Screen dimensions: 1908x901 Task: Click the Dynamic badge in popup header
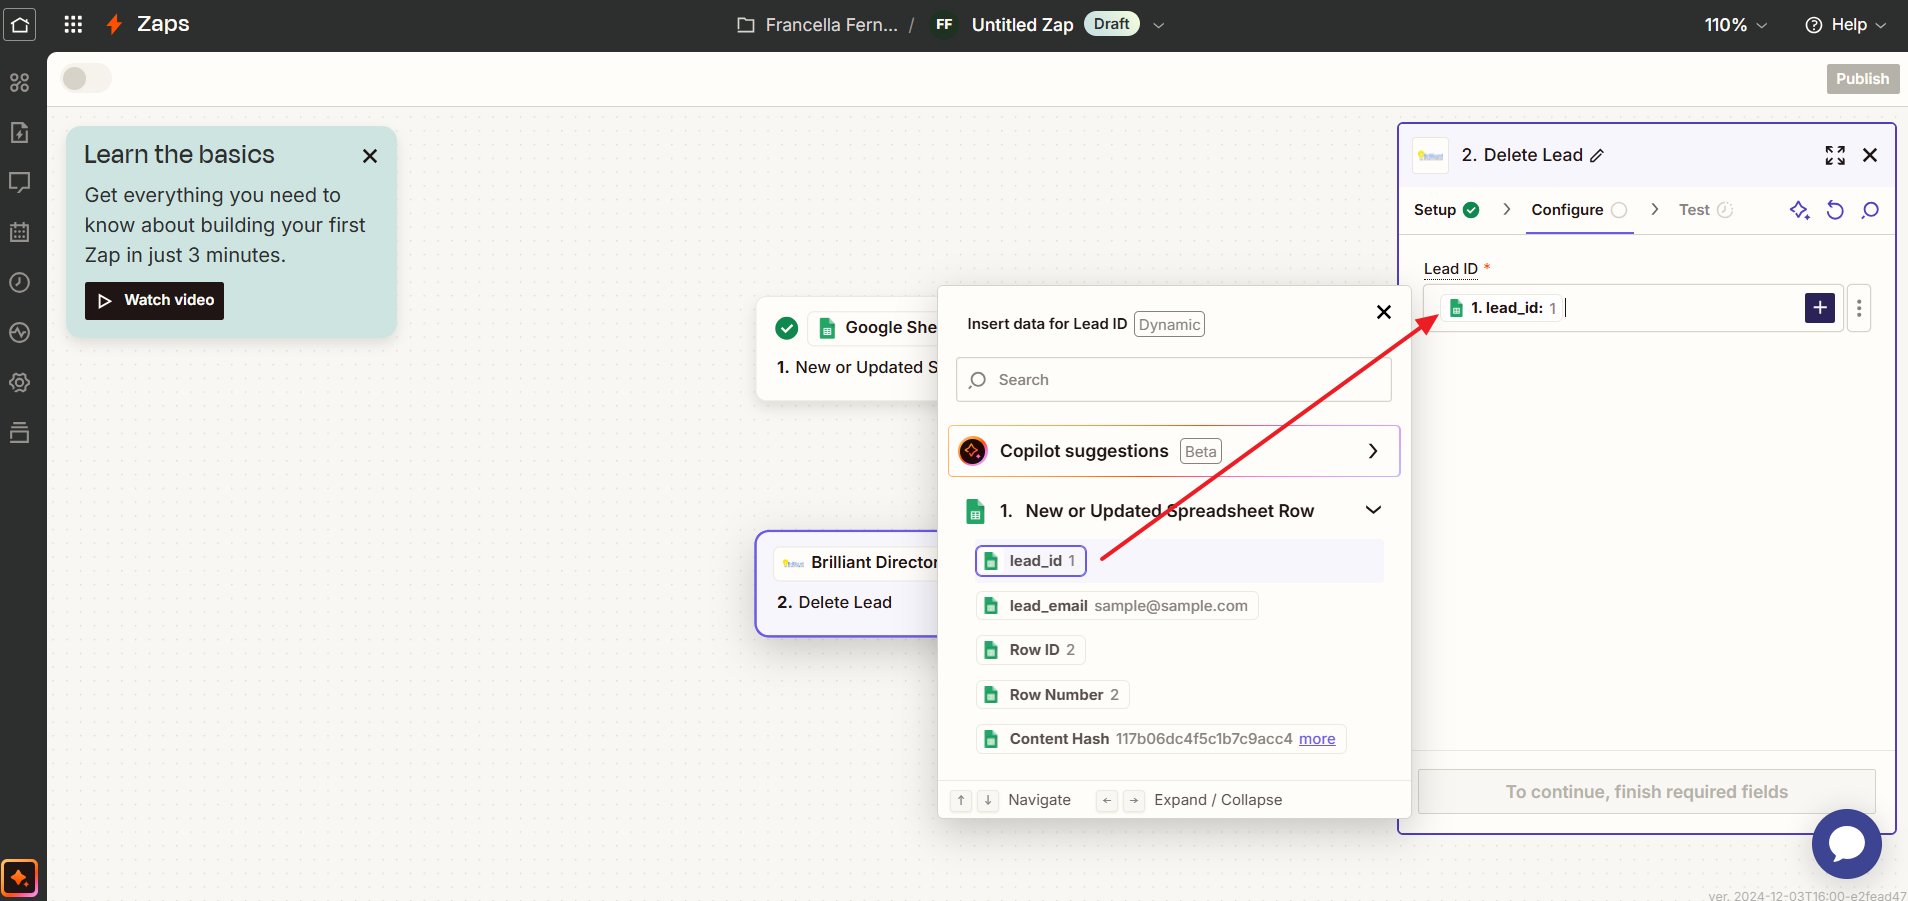tap(1169, 325)
